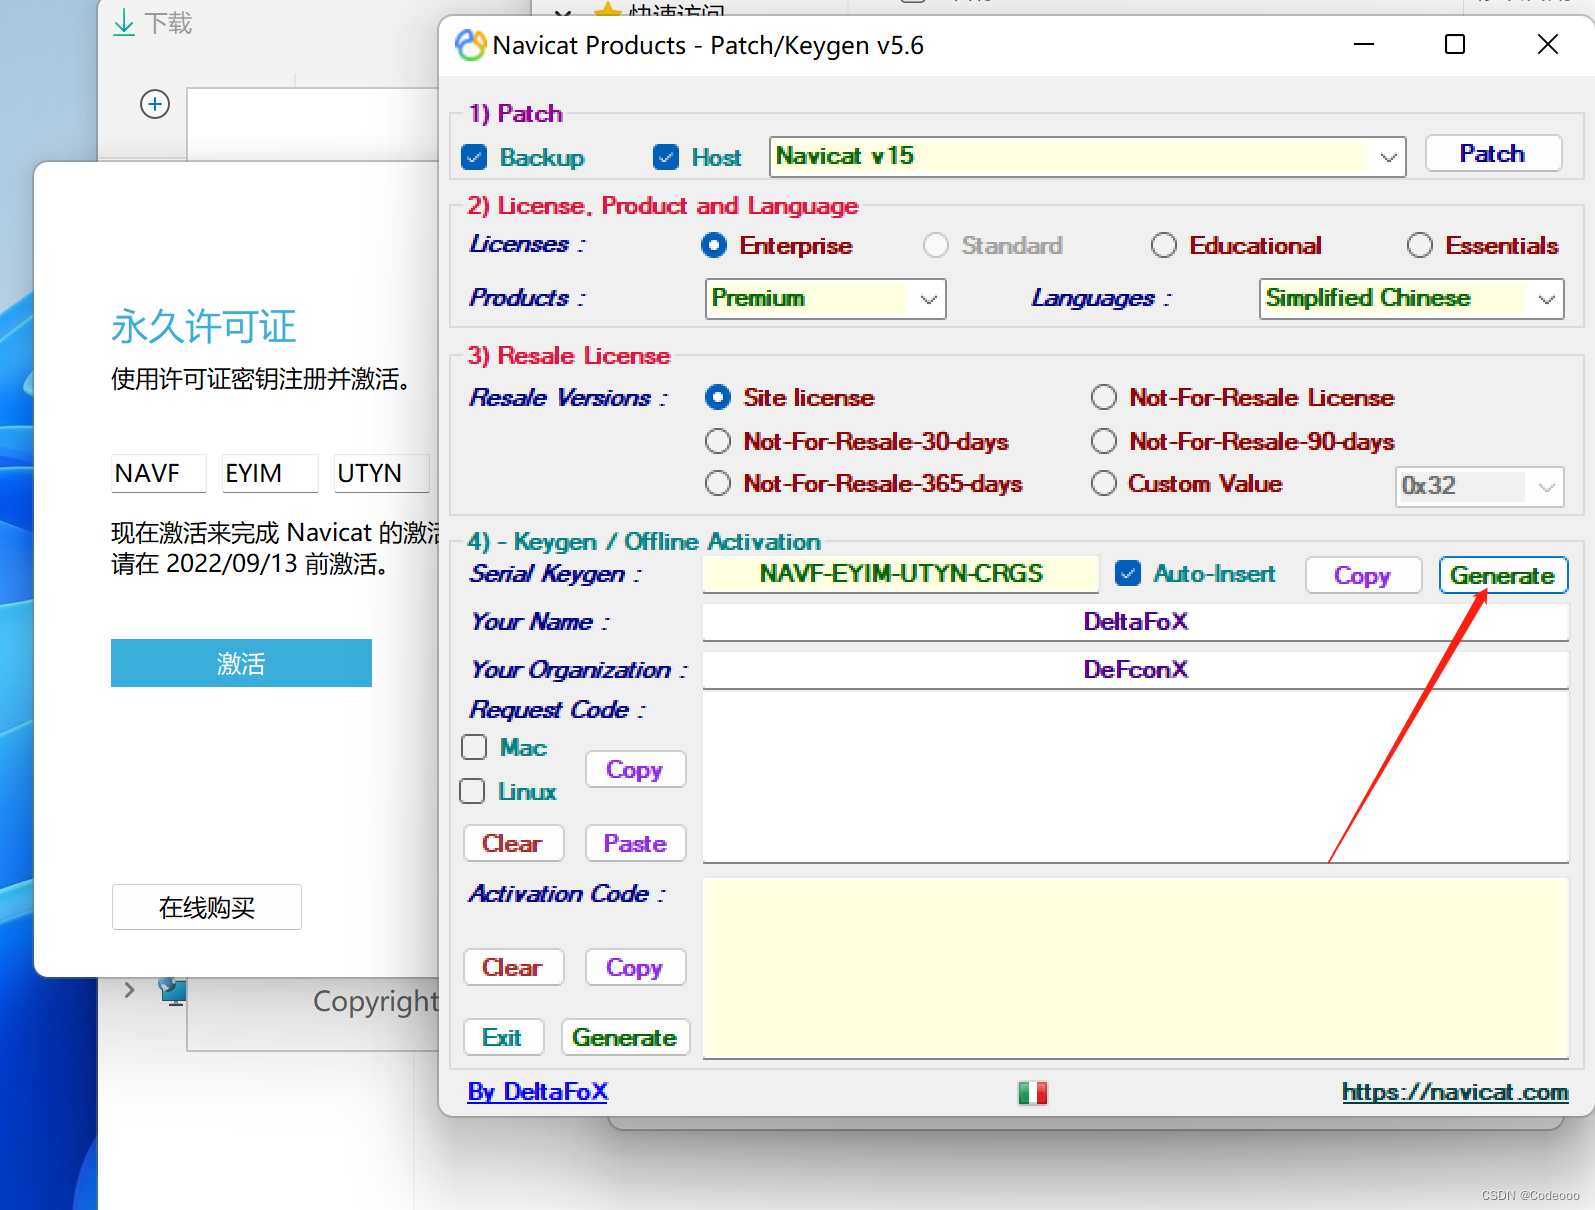
Task: Click the NAVF license key field
Action: pos(158,473)
